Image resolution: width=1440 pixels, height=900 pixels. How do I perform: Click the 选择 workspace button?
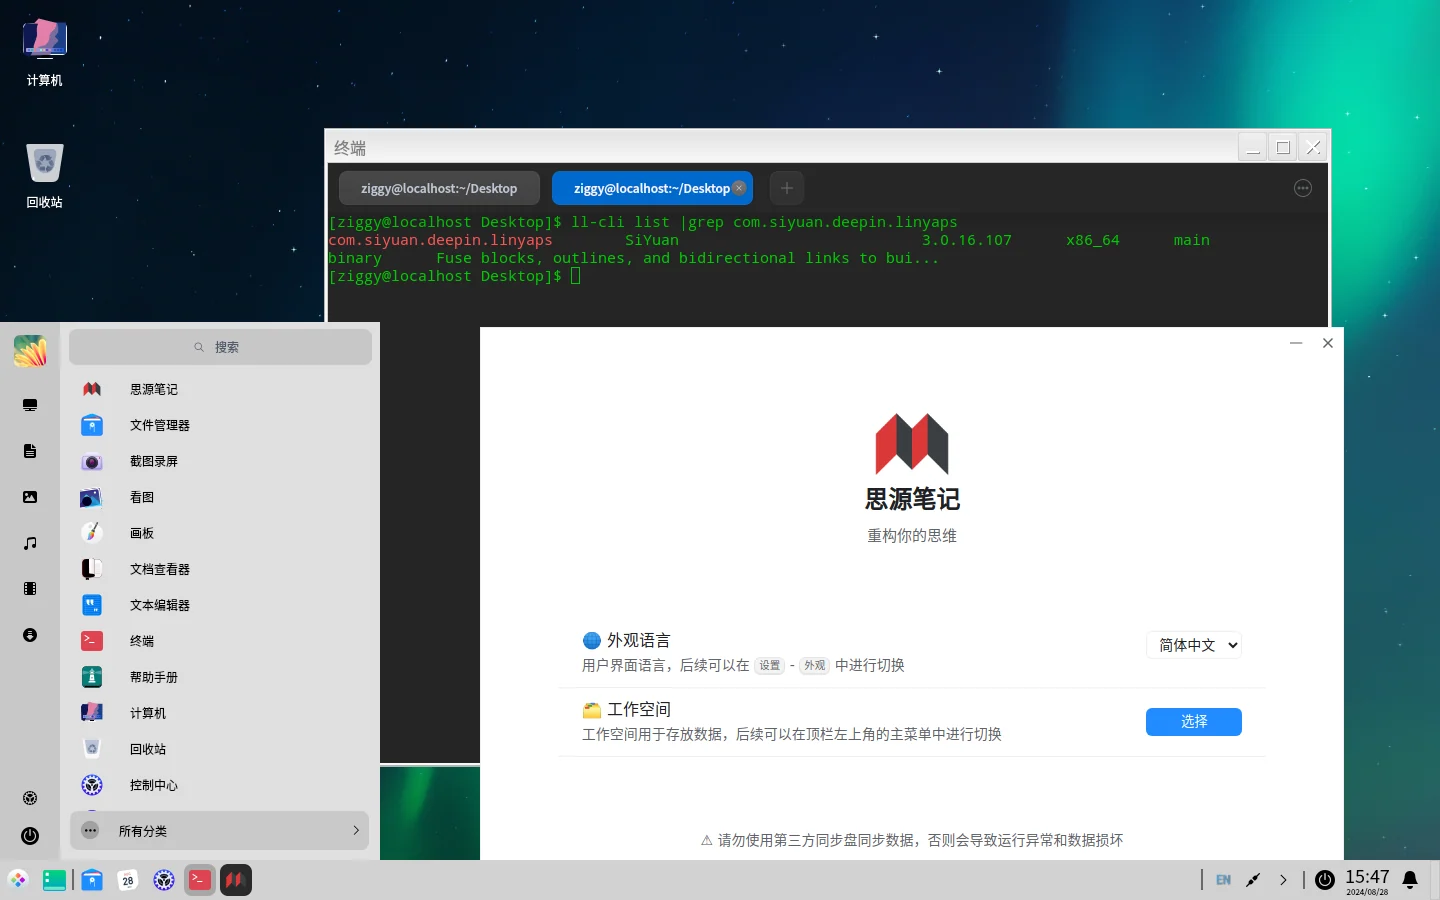(1194, 722)
